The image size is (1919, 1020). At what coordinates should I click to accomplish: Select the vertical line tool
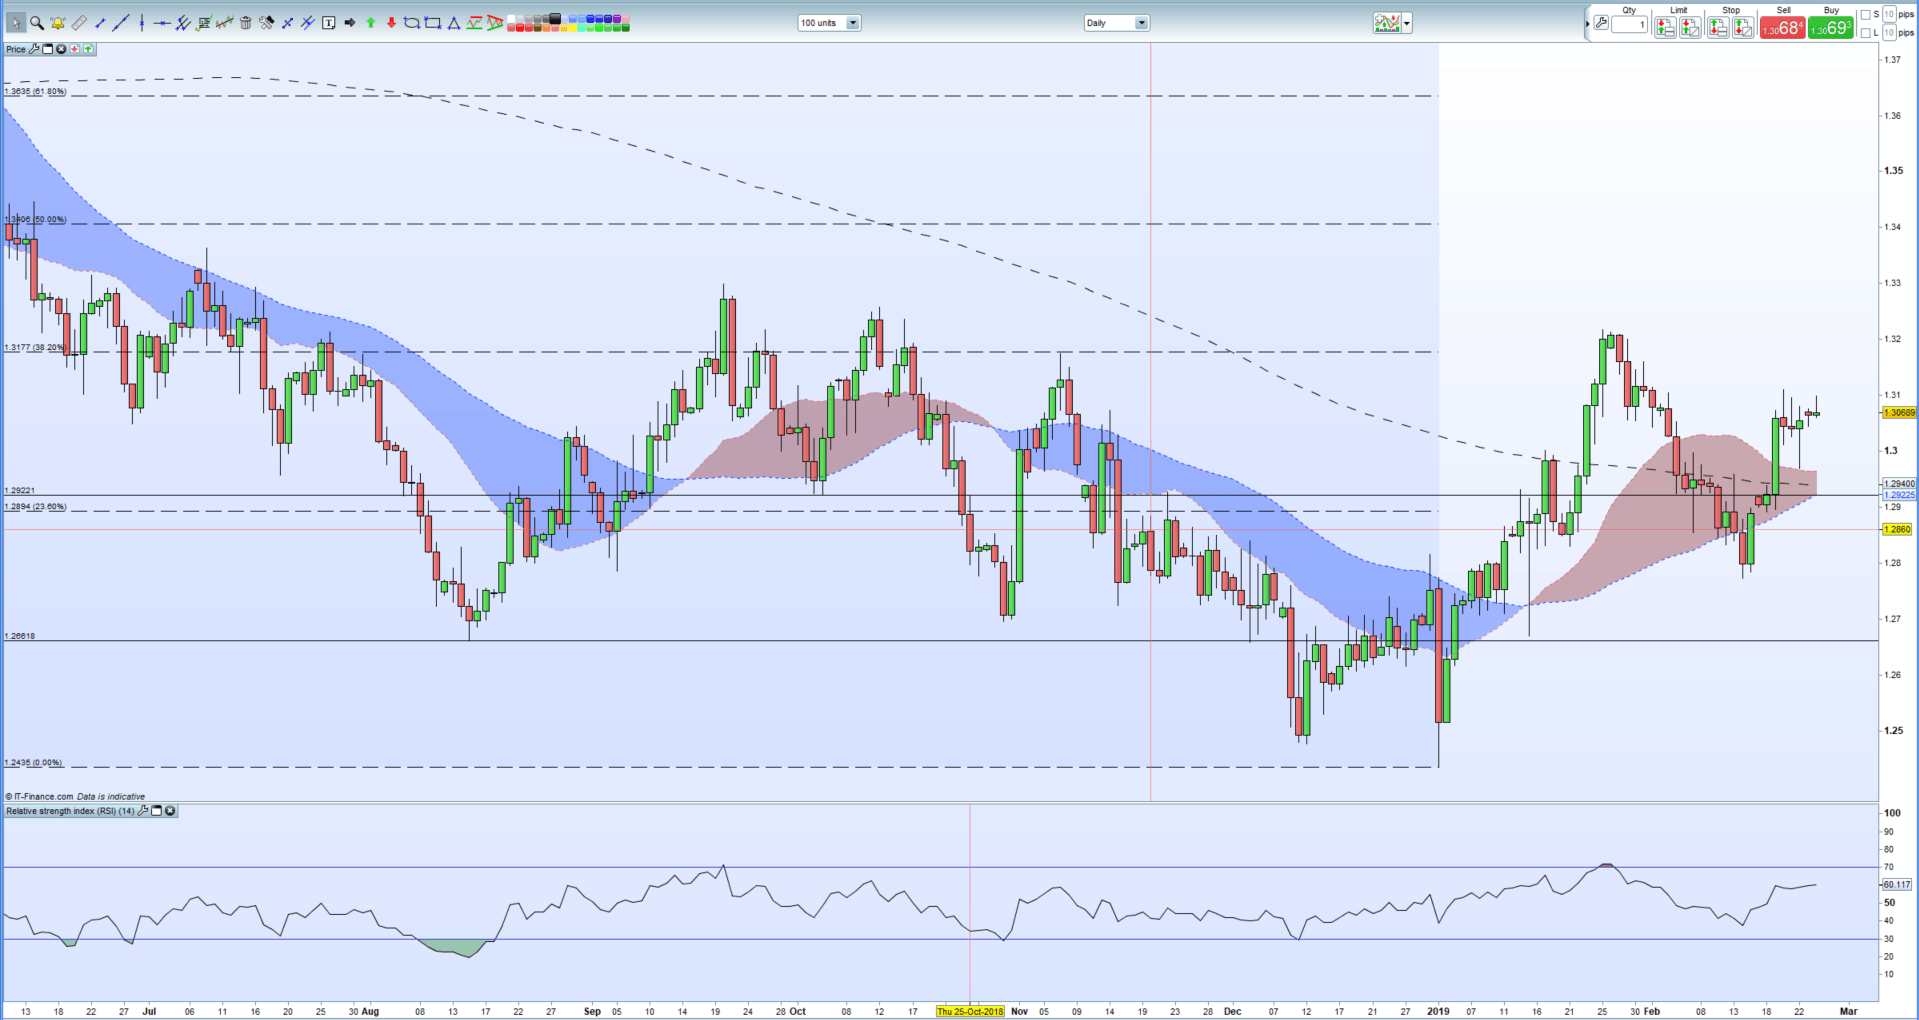tap(142, 23)
